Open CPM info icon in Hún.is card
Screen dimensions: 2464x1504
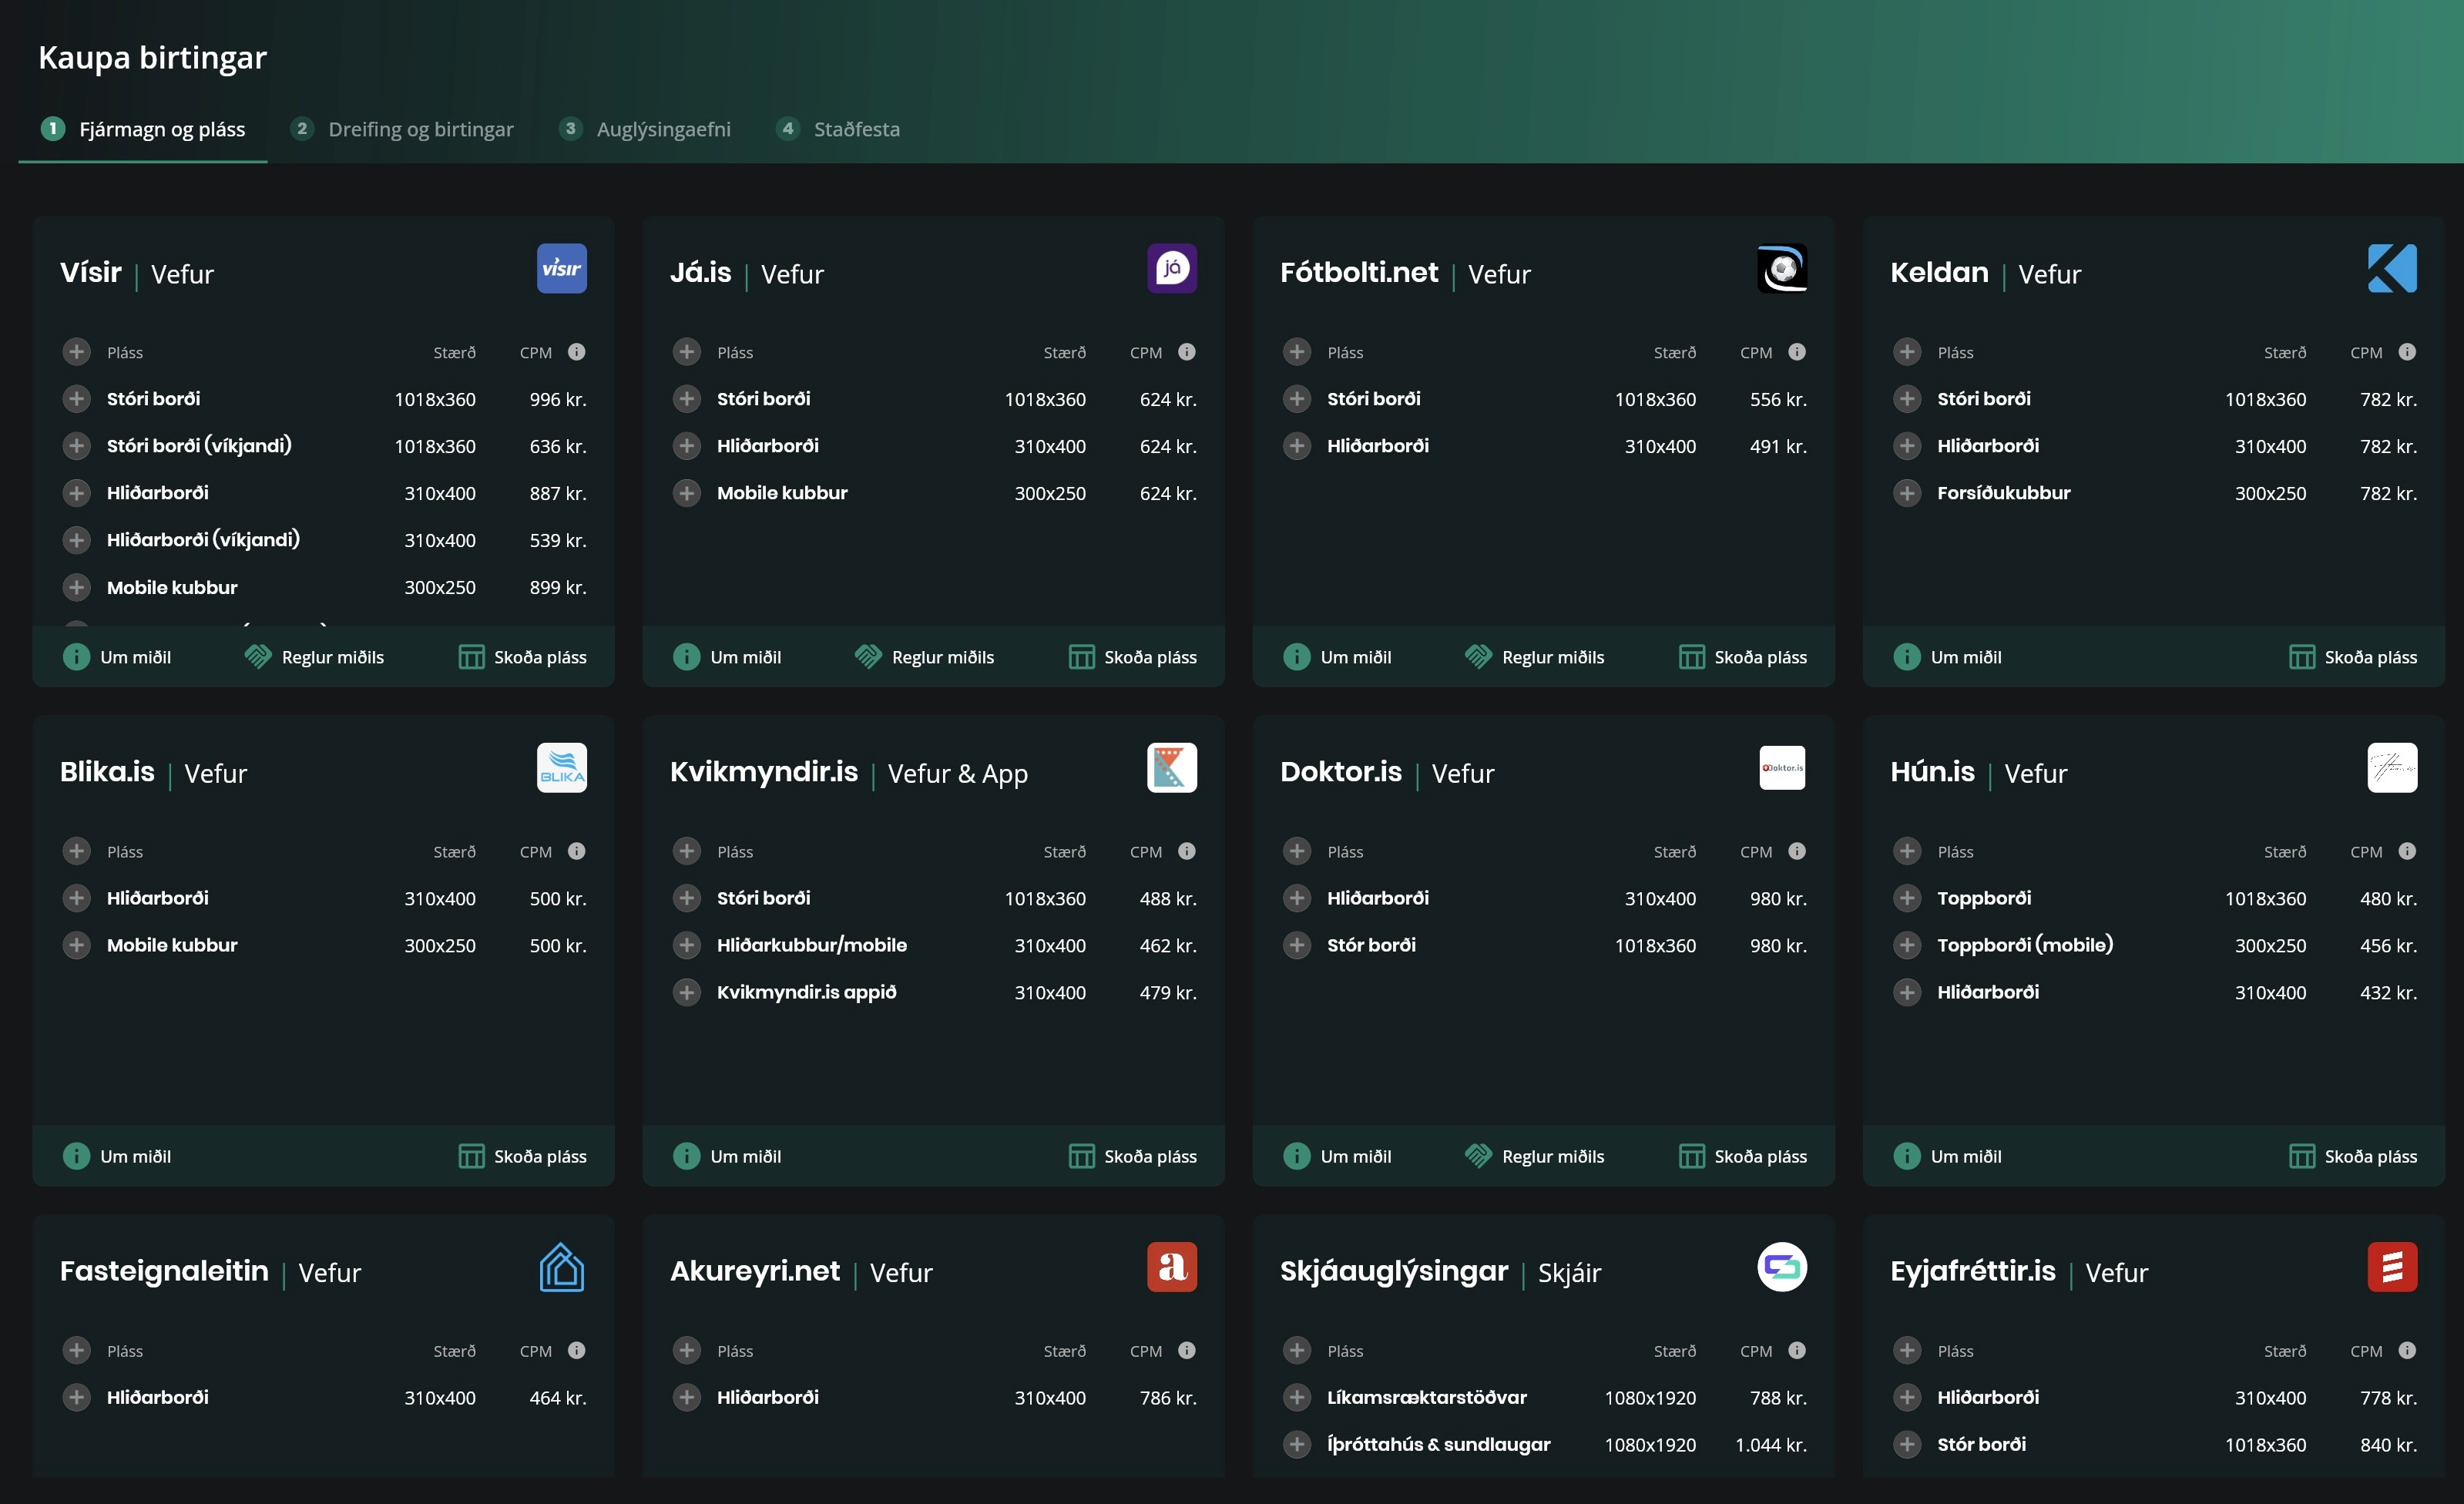point(2407,850)
